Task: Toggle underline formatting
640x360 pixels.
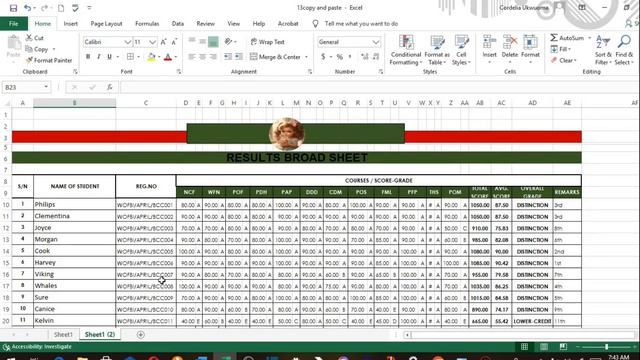Action: click(109, 57)
